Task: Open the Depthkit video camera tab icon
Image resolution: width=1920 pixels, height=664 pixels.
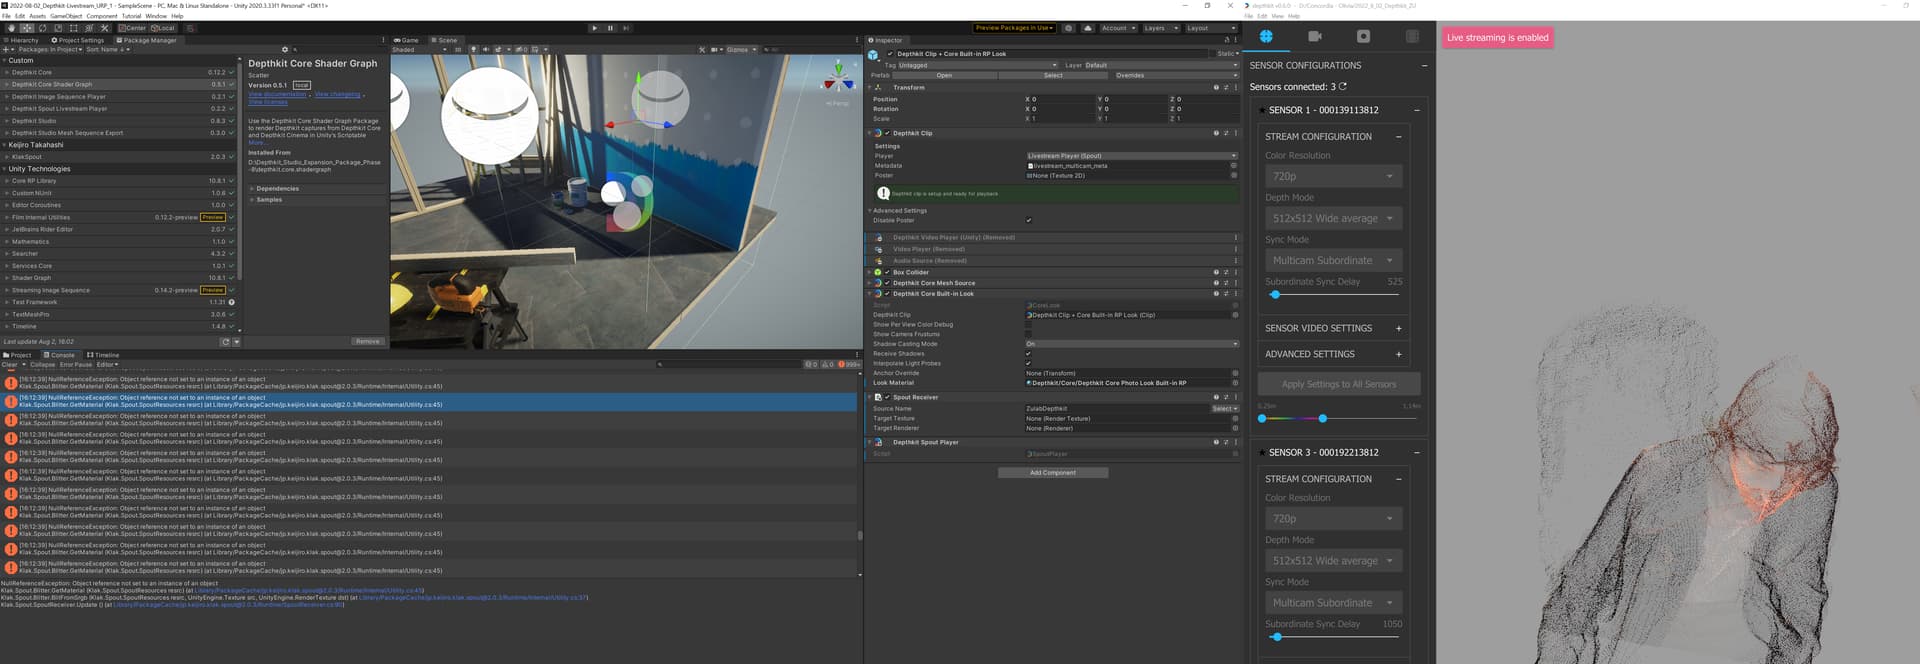Action: tap(1314, 36)
